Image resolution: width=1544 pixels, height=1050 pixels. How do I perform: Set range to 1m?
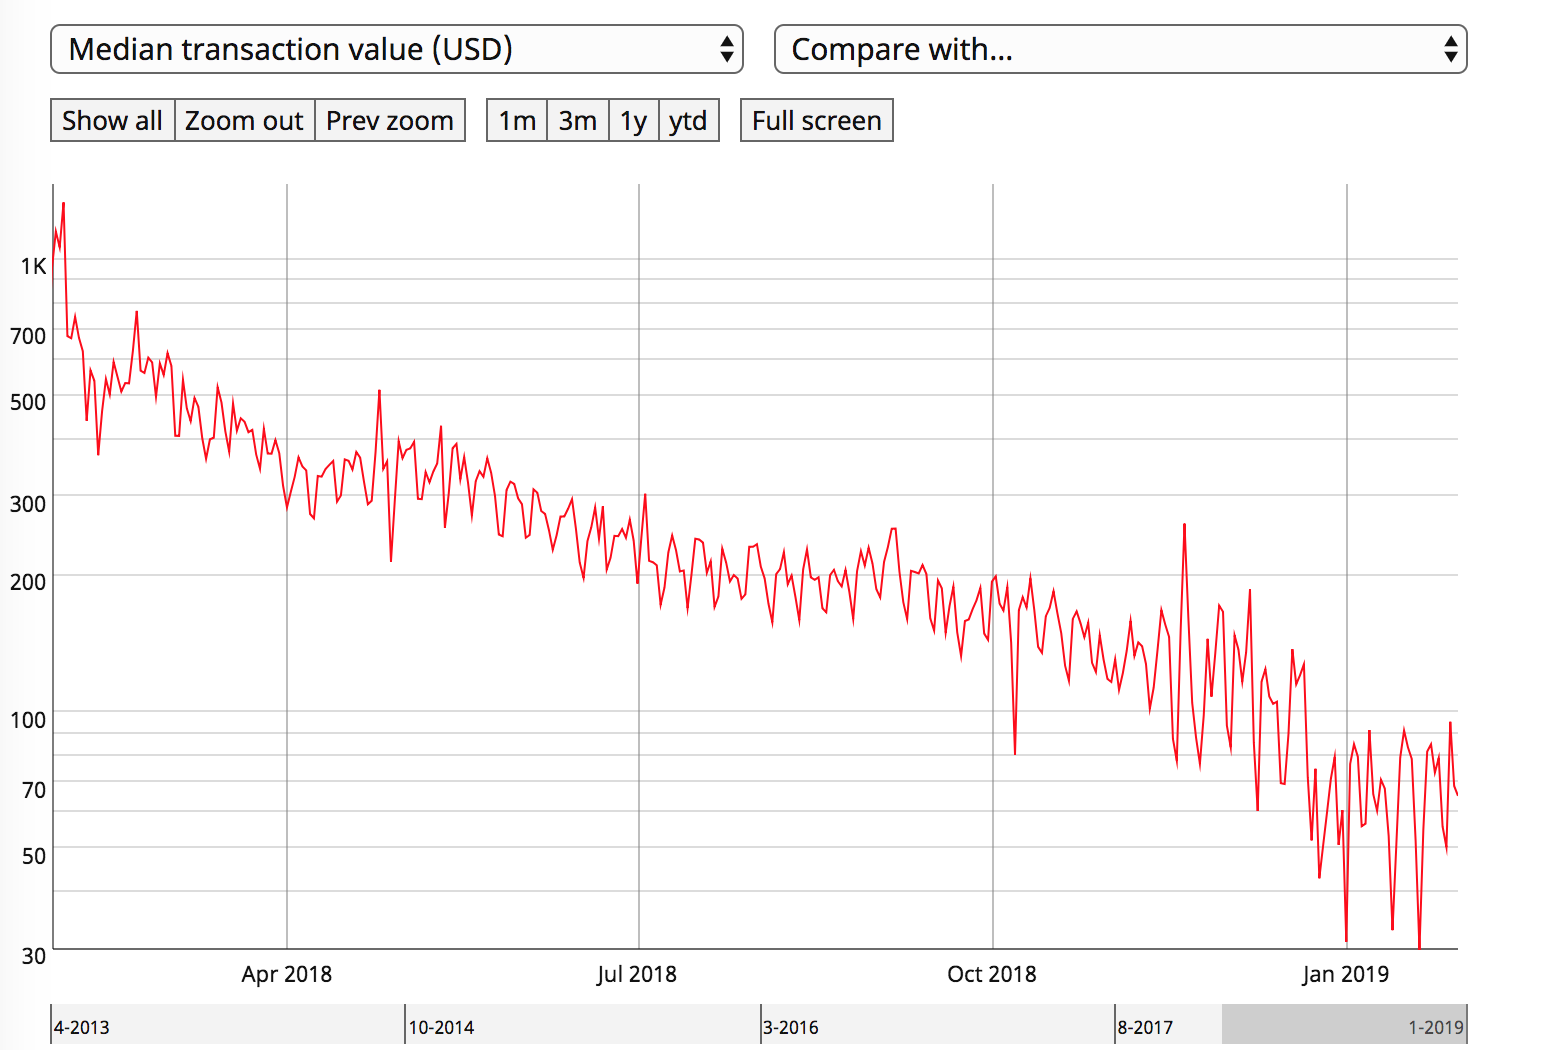coord(517,120)
